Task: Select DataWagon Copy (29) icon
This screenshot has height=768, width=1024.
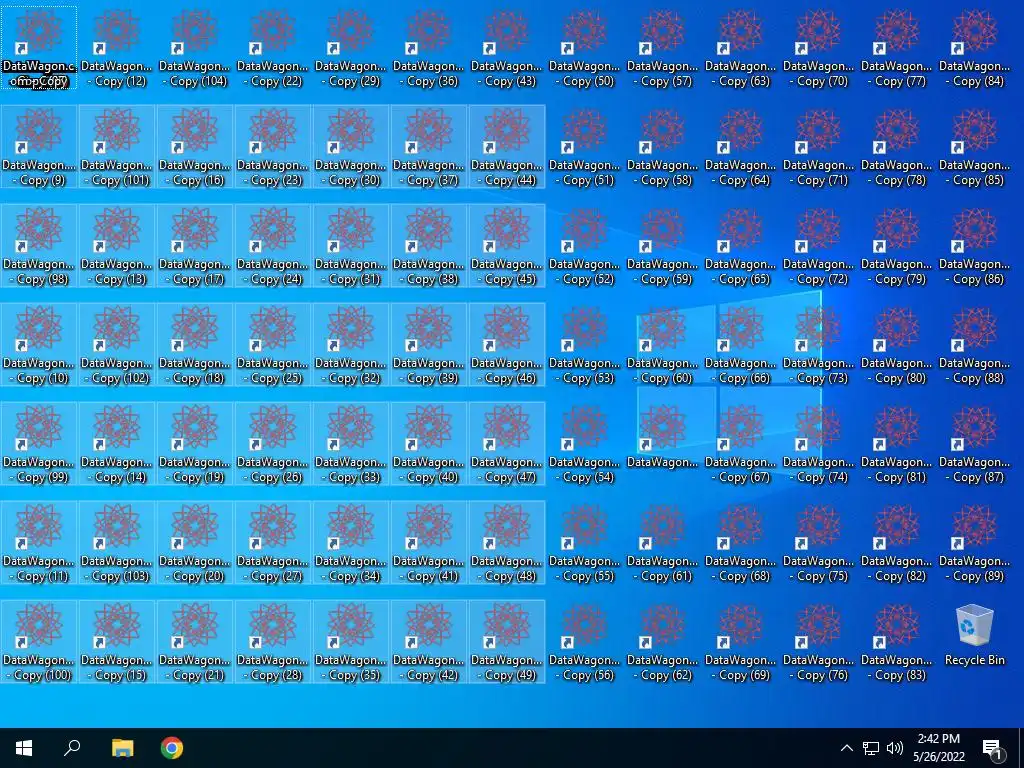Action: point(351,48)
